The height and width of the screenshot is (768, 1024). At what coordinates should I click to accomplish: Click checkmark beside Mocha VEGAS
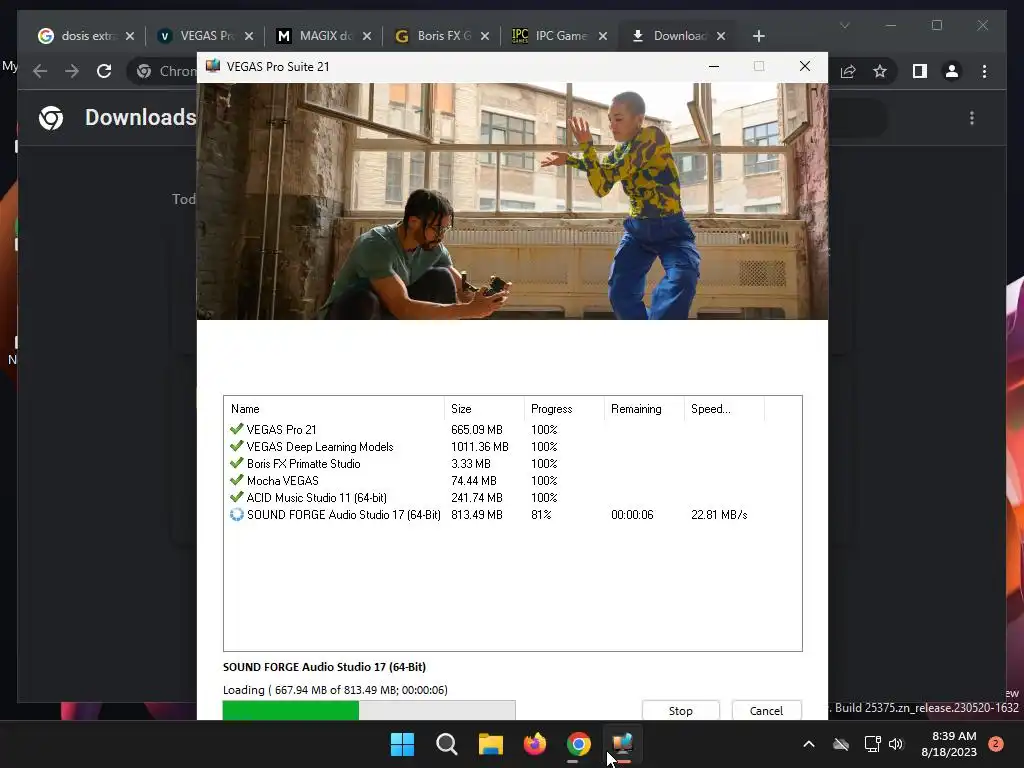236,480
